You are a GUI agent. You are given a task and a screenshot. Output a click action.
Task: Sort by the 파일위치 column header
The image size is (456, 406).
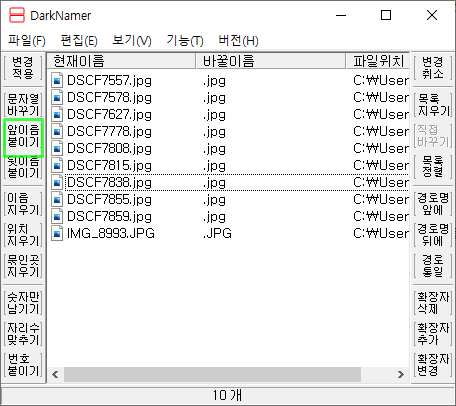coord(378,61)
